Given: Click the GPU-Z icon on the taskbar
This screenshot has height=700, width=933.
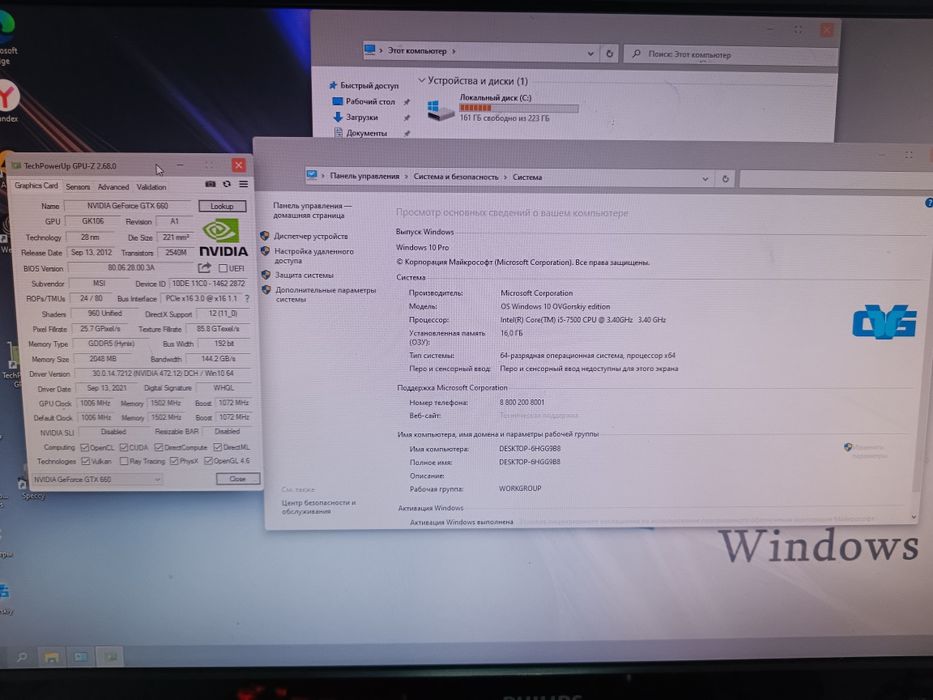Looking at the screenshot, I should 111,657.
